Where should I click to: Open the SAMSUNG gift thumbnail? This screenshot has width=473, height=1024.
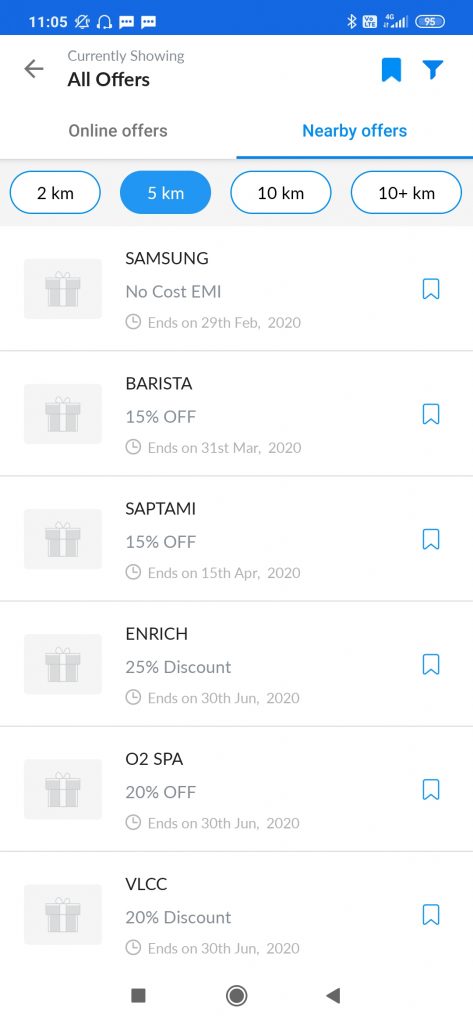[x=63, y=289]
